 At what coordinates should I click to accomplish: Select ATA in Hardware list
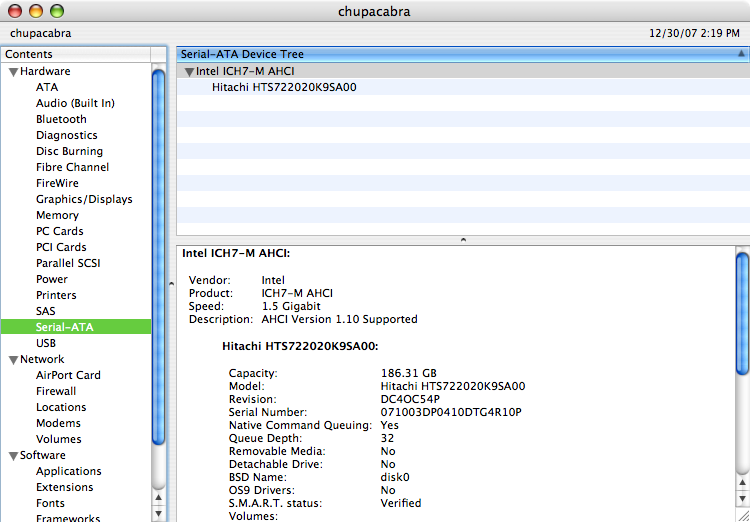pos(47,87)
